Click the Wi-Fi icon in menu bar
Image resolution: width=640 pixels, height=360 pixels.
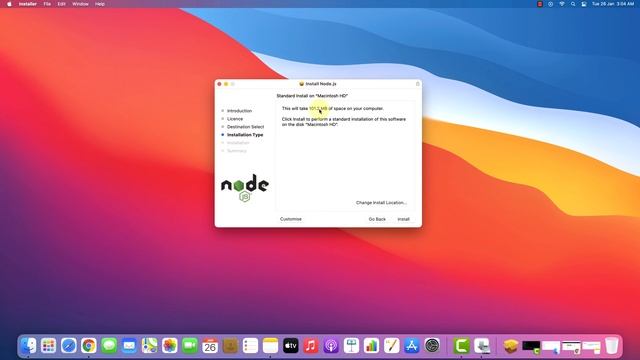(x=562, y=4)
